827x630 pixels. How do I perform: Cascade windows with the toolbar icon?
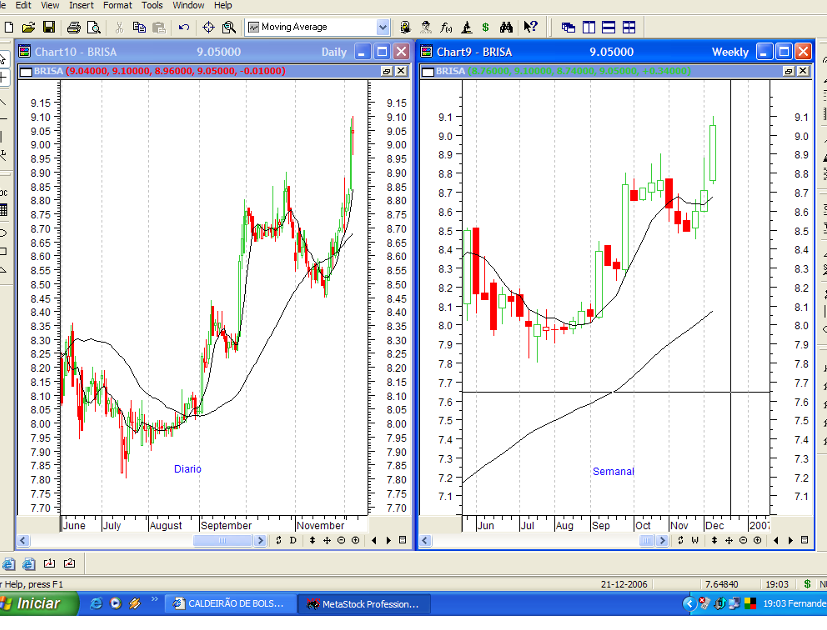pyautogui.click(x=569, y=27)
